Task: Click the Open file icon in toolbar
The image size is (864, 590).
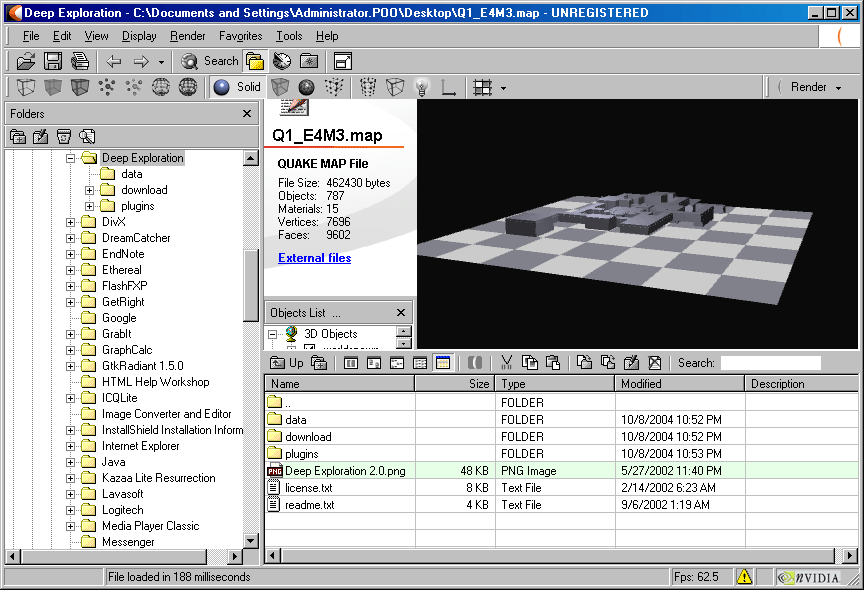Action: [26, 61]
